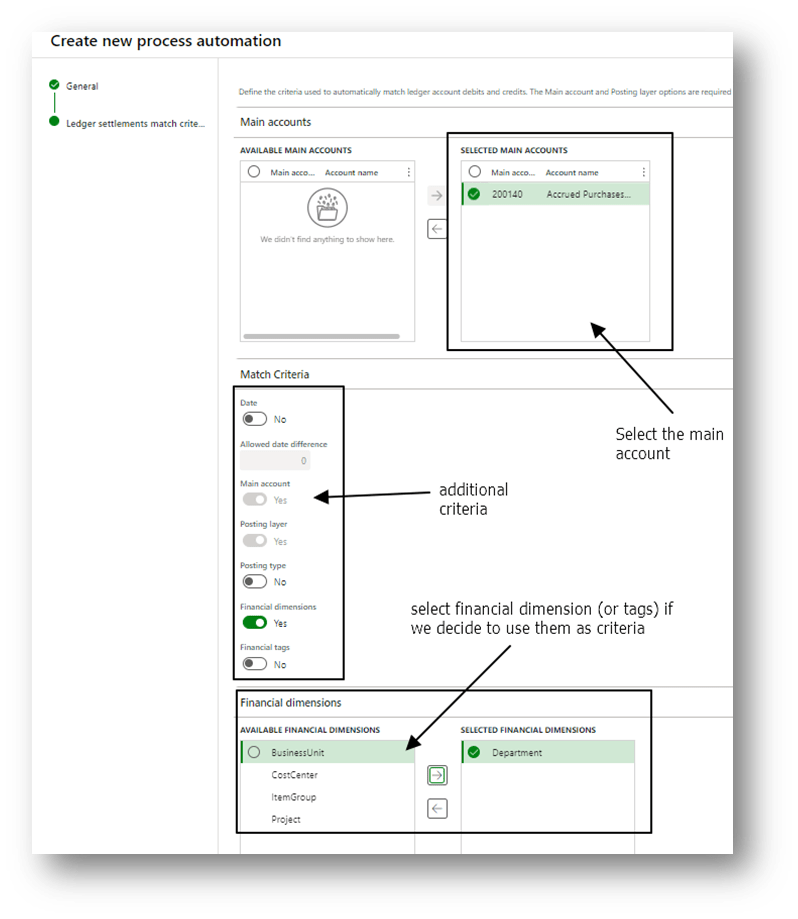Click right arrow to add financial dimension
The width and height of the screenshot is (798, 919).
[x=437, y=775]
